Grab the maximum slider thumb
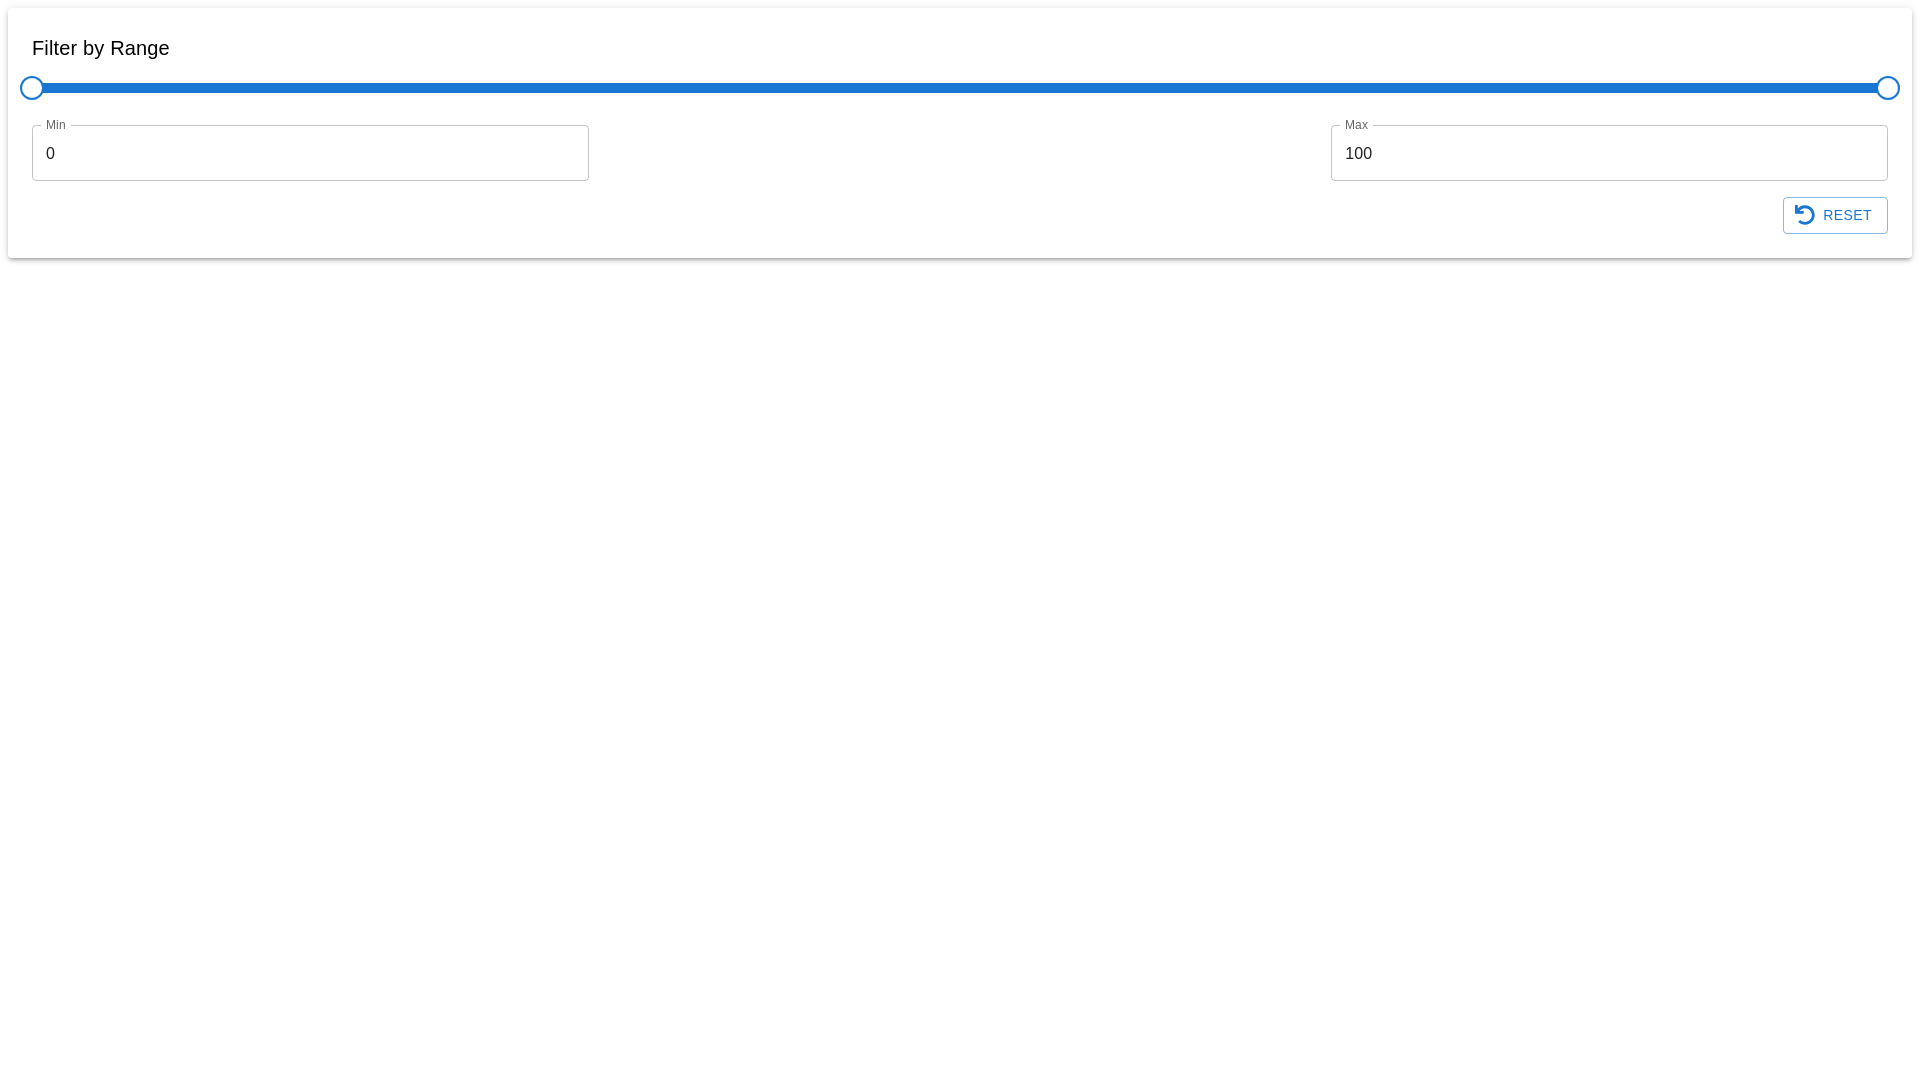The height and width of the screenshot is (1080, 1920). click(x=1887, y=88)
